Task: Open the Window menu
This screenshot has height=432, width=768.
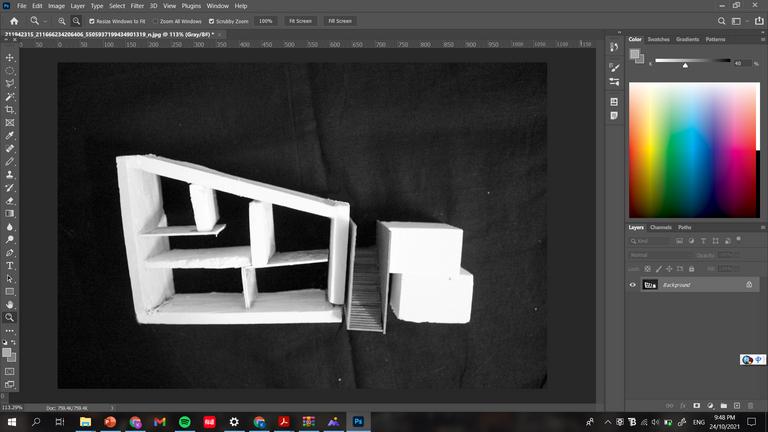Action: [x=217, y=6]
